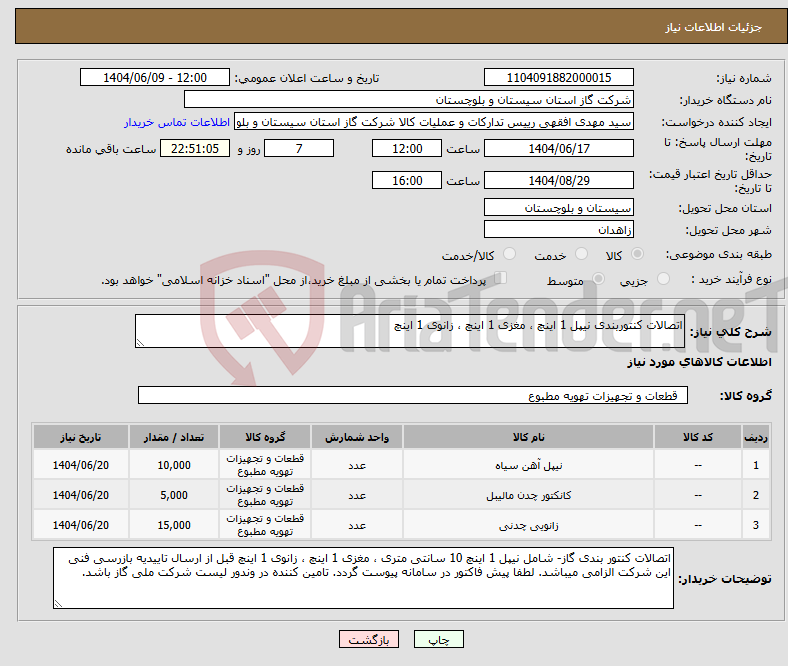This screenshot has width=788, height=666.
Task: Click the شماره نیاز number field
Action: [558, 78]
